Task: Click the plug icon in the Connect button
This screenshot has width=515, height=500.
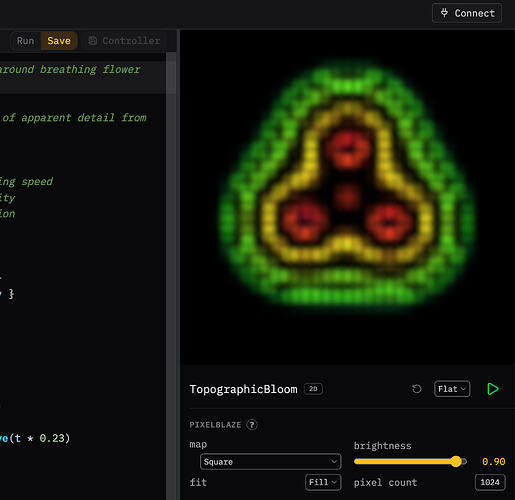Action: (444, 13)
